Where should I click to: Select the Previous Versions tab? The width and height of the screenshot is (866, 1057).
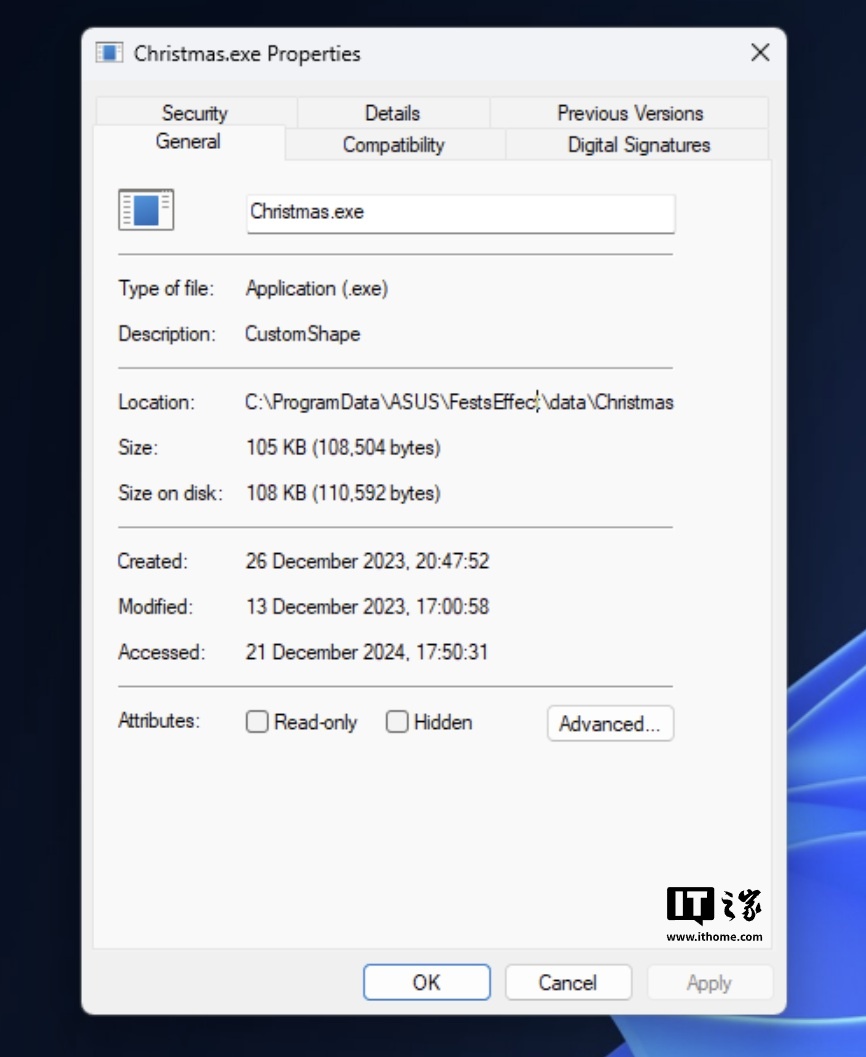tap(630, 113)
